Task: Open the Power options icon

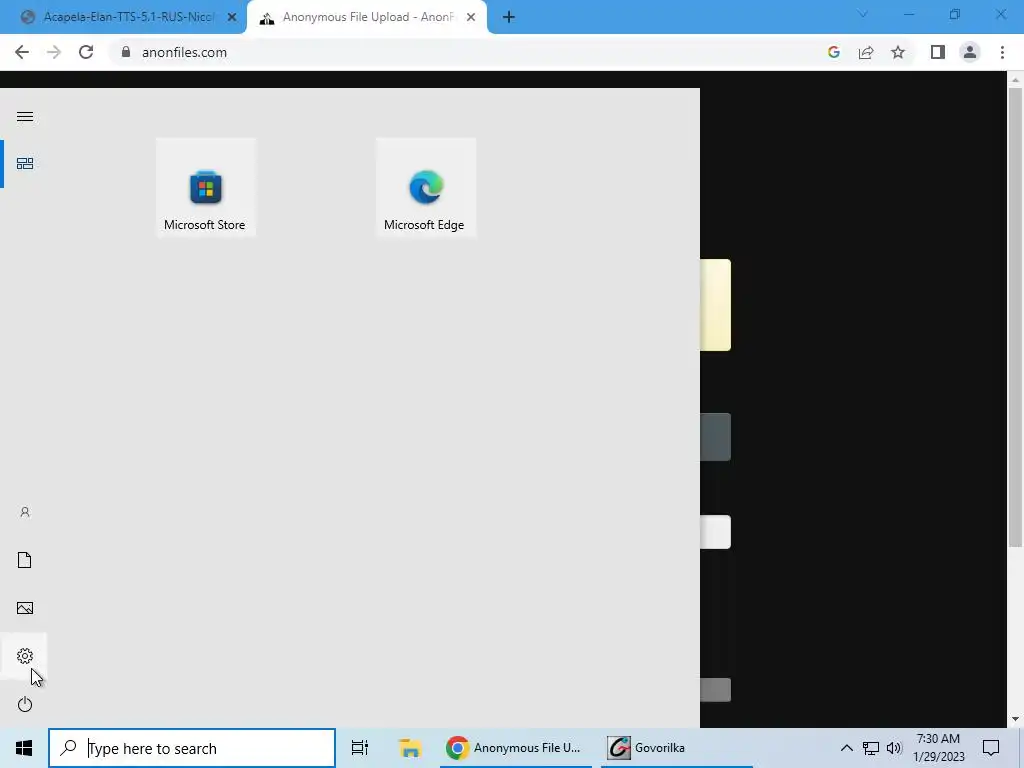Action: pos(25,704)
